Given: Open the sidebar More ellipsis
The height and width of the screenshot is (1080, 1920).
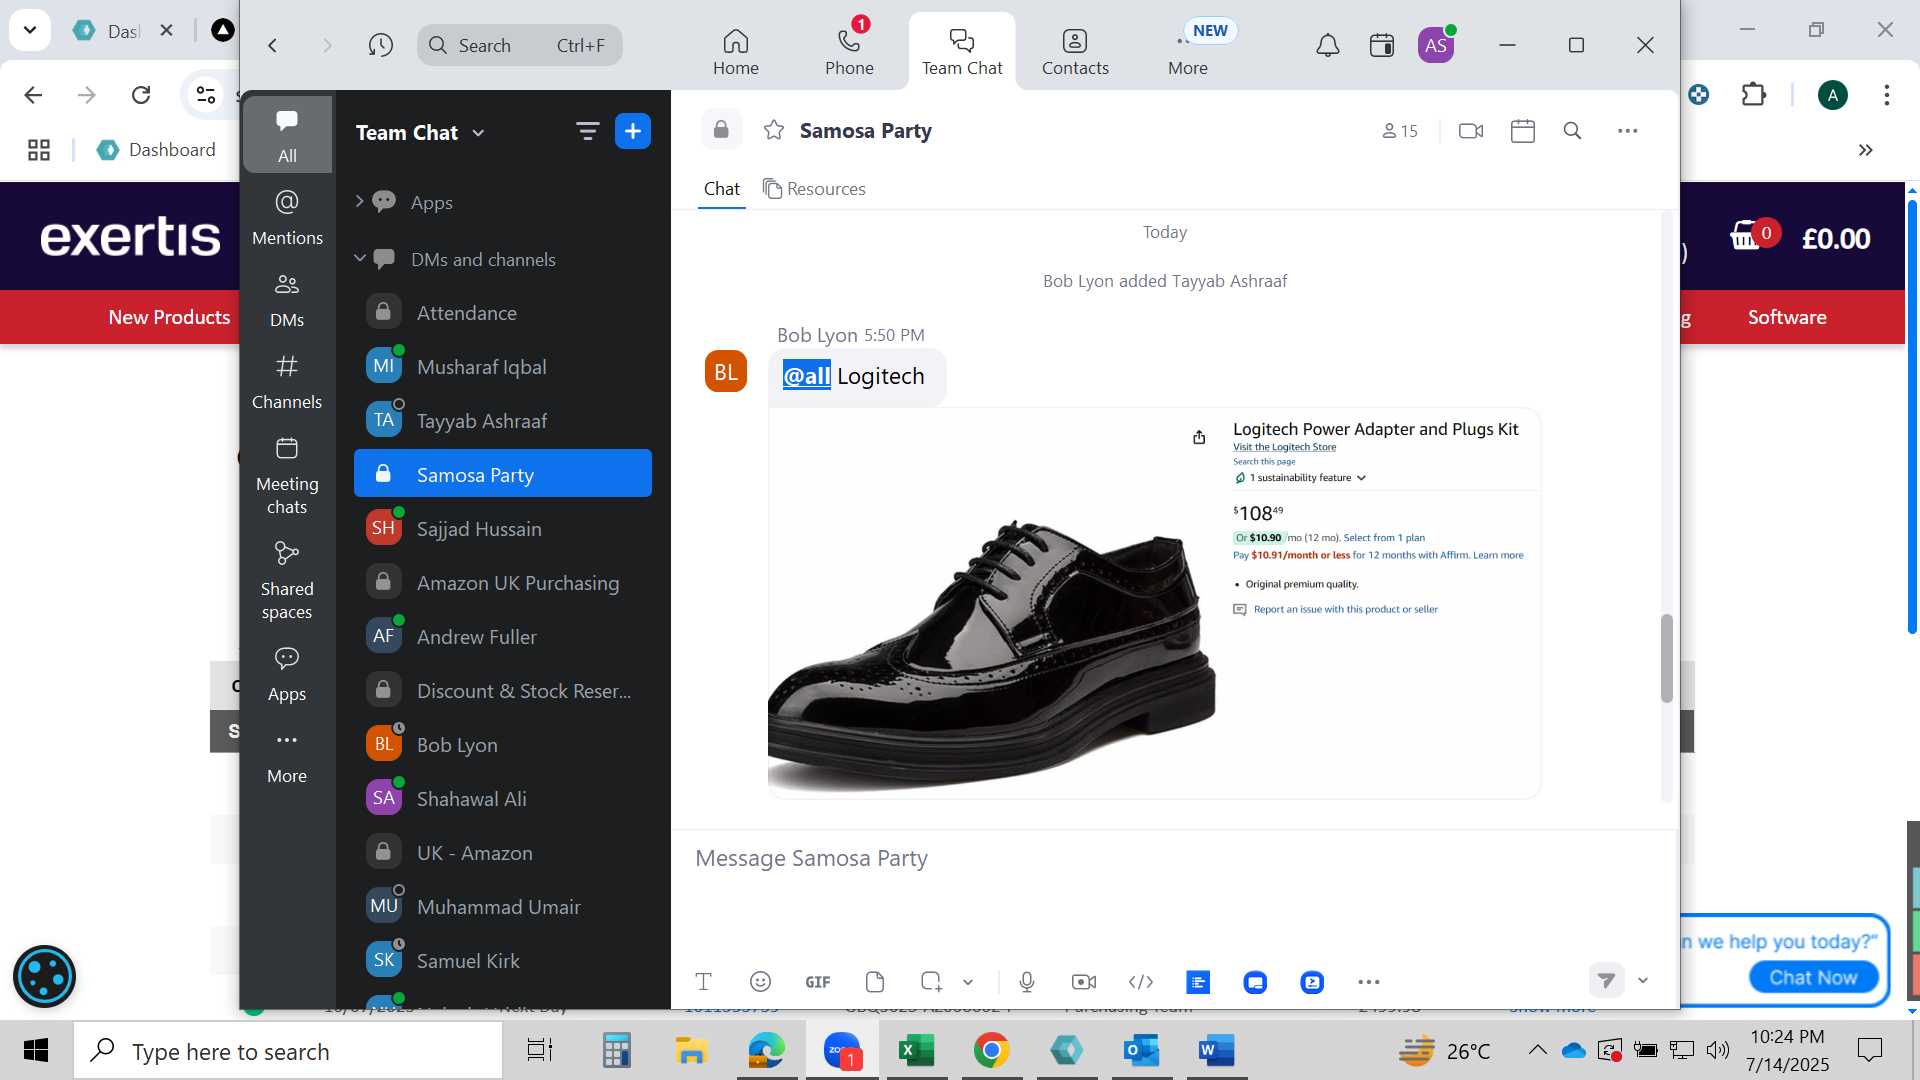Looking at the screenshot, I should pos(287,755).
